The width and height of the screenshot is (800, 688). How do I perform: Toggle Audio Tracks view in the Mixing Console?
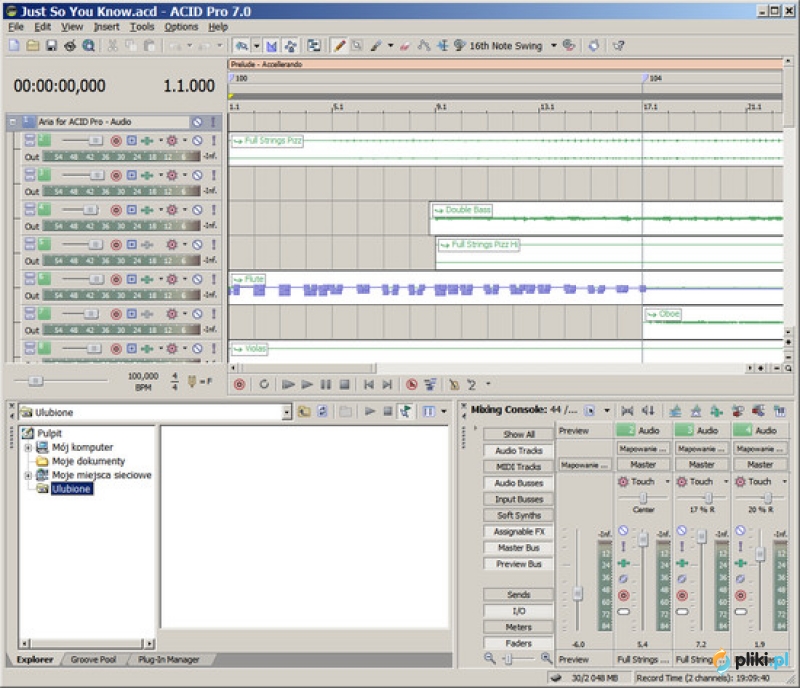click(x=518, y=451)
